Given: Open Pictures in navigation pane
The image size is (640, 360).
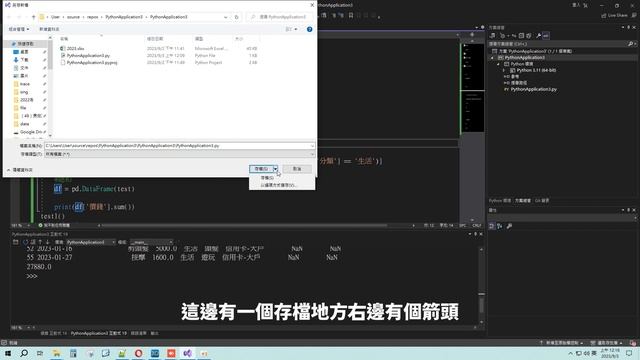Looking at the screenshot, I should pyautogui.click(x=24, y=76).
